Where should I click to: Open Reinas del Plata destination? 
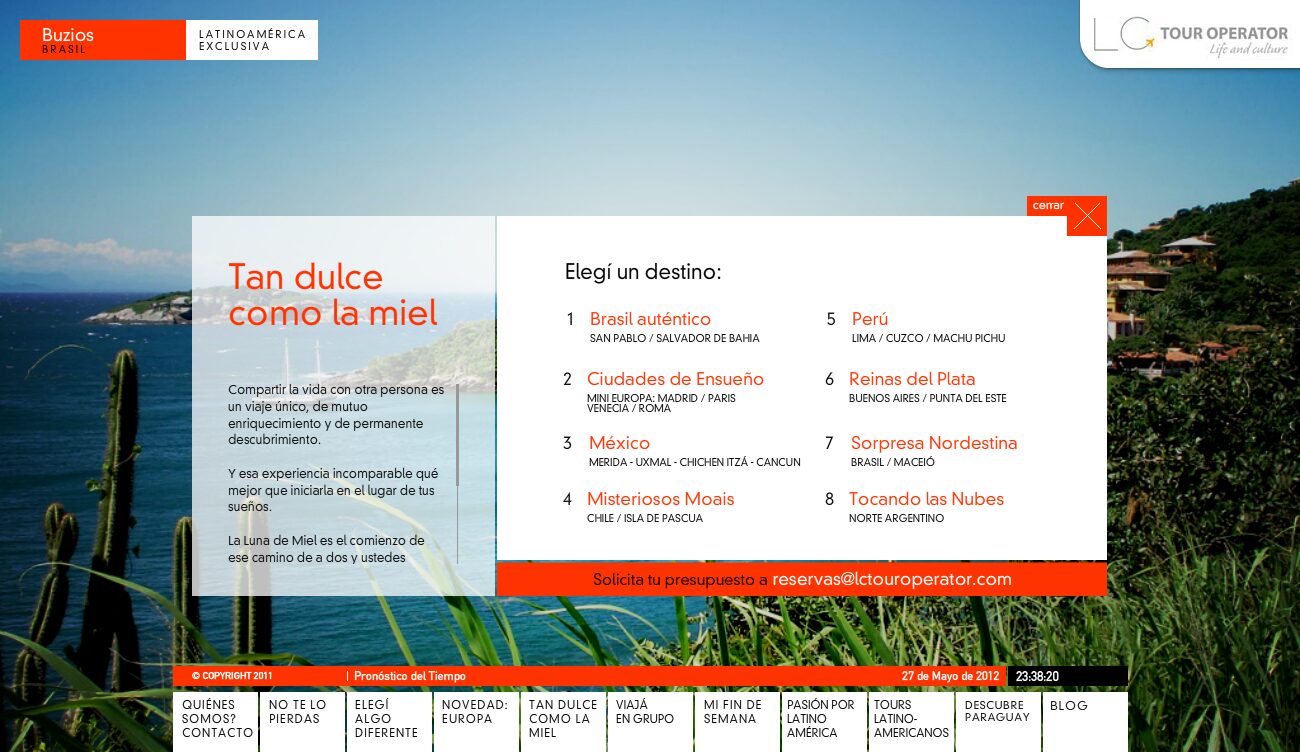coord(912,379)
